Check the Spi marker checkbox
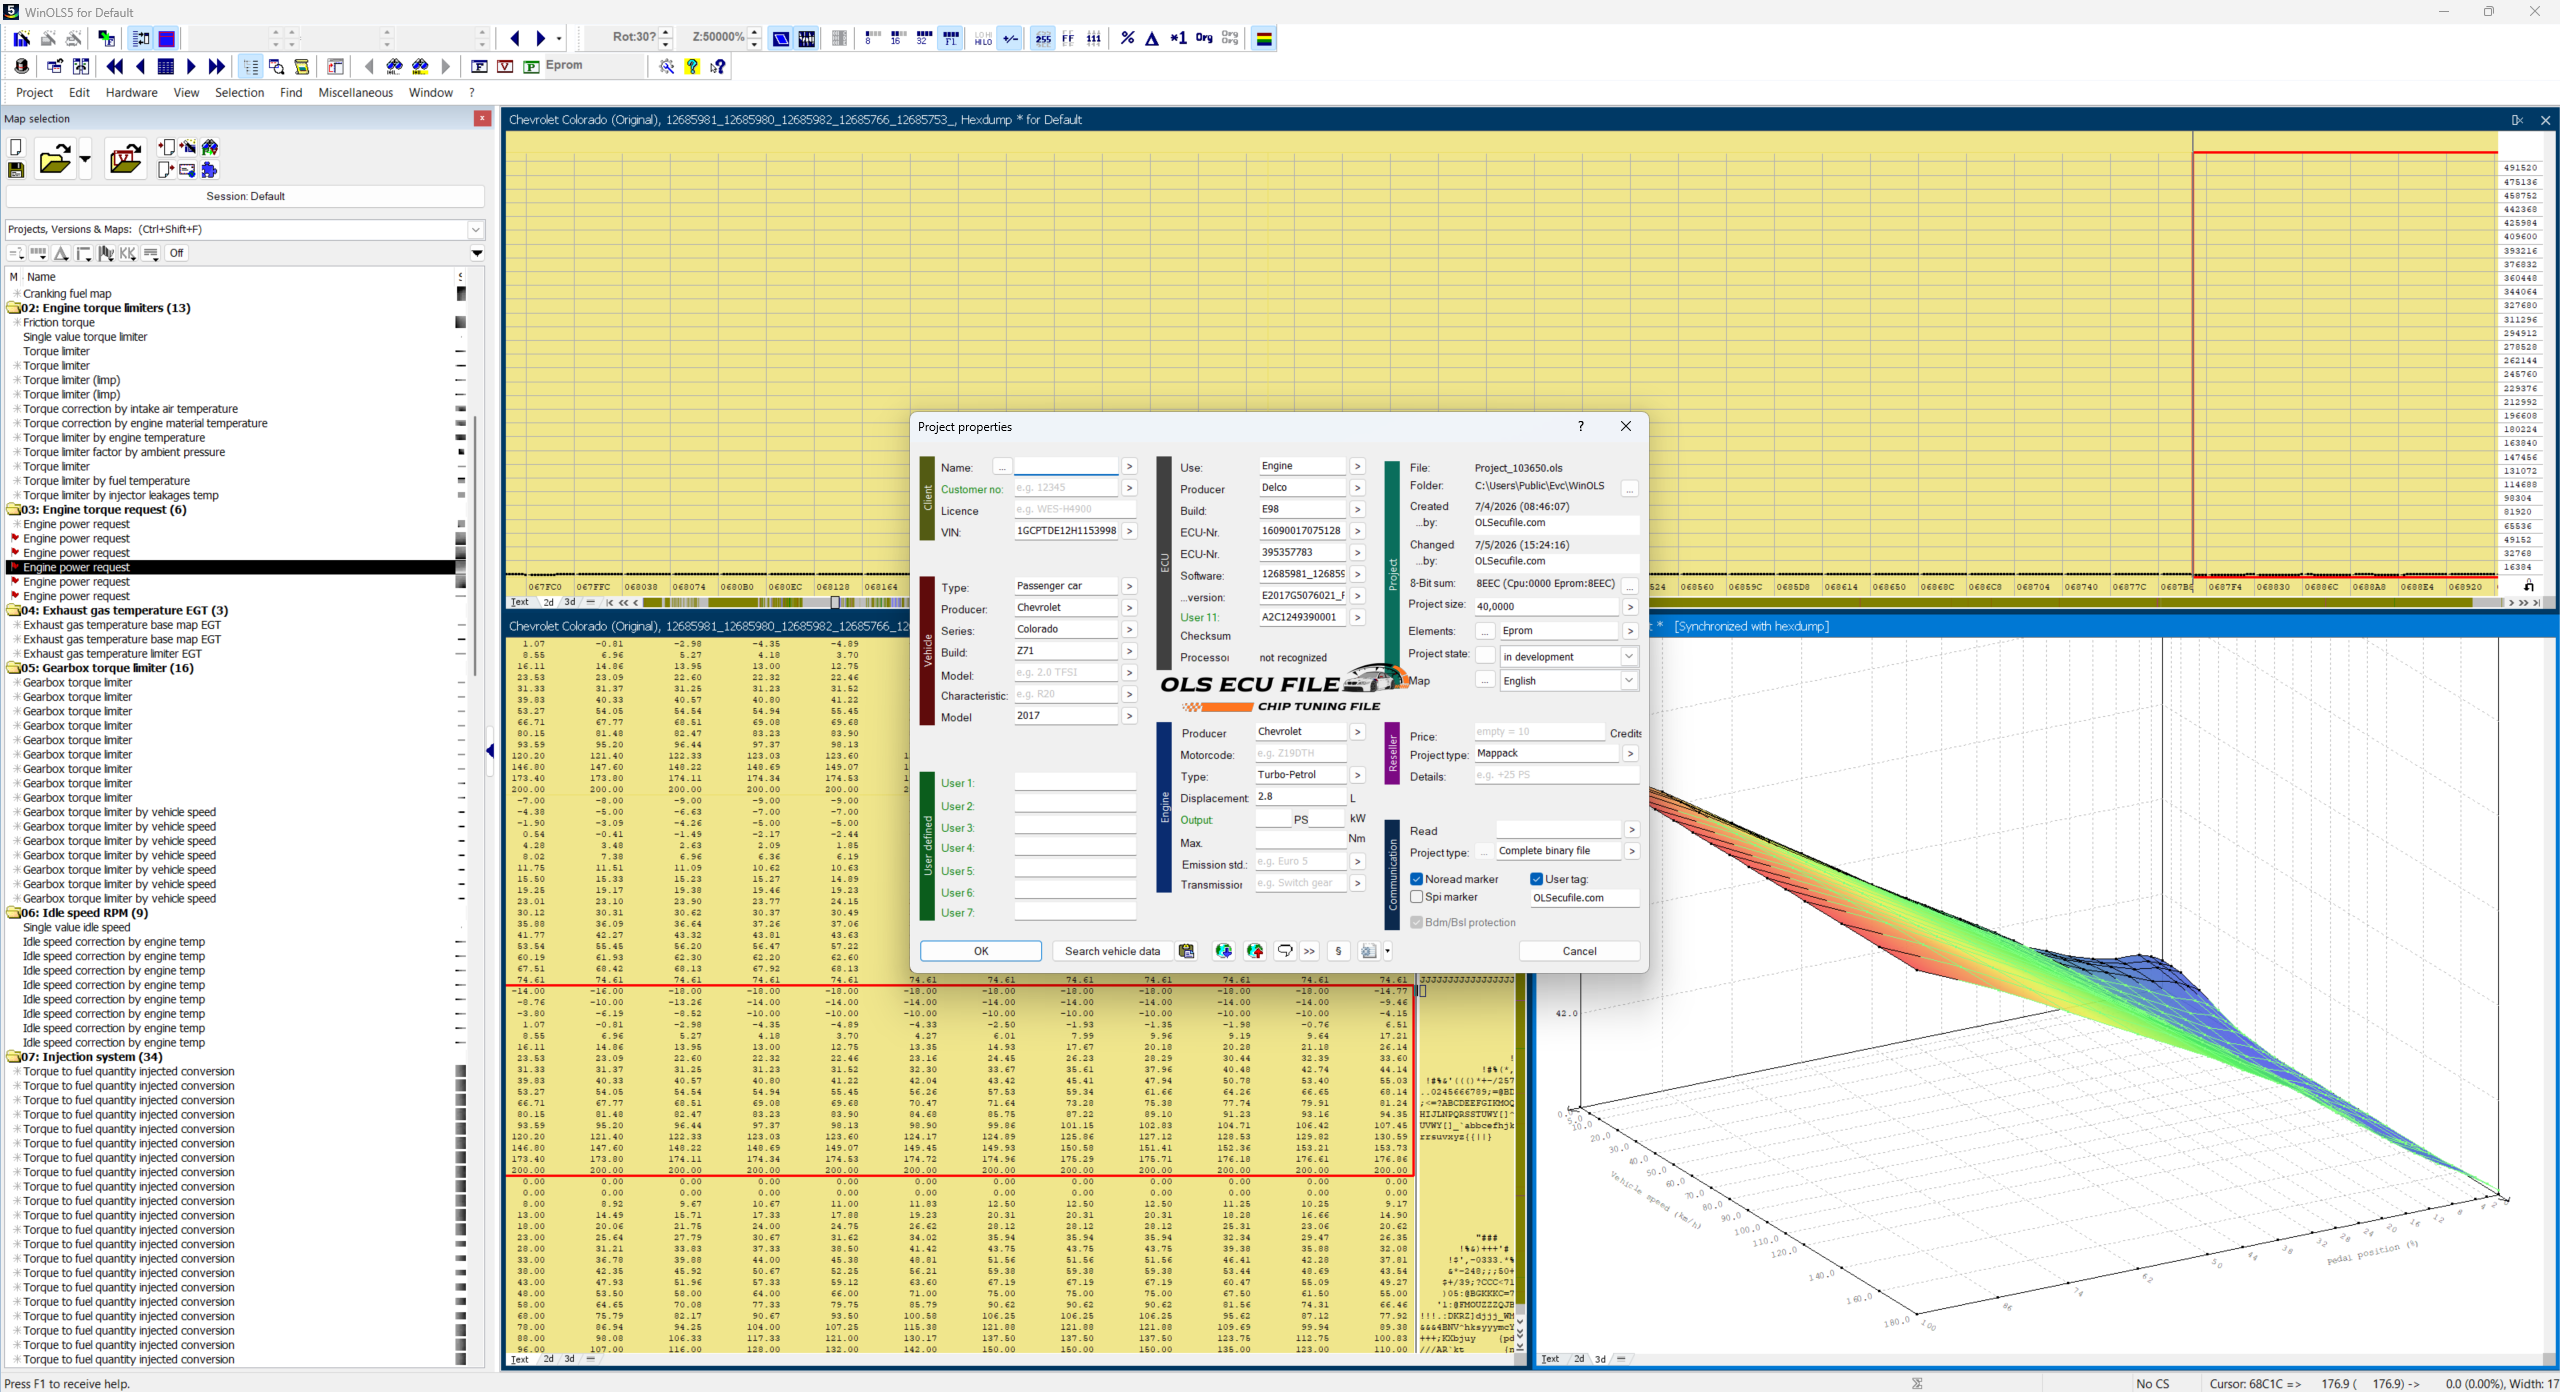This screenshot has height=1392, width=2560. click(1417, 897)
